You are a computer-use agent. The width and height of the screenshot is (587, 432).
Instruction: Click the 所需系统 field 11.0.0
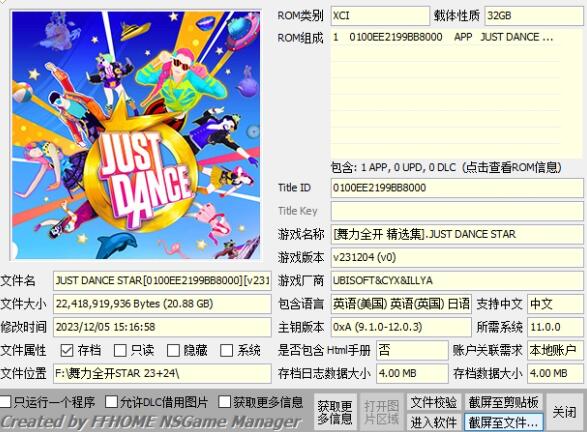[x=555, y=327]
